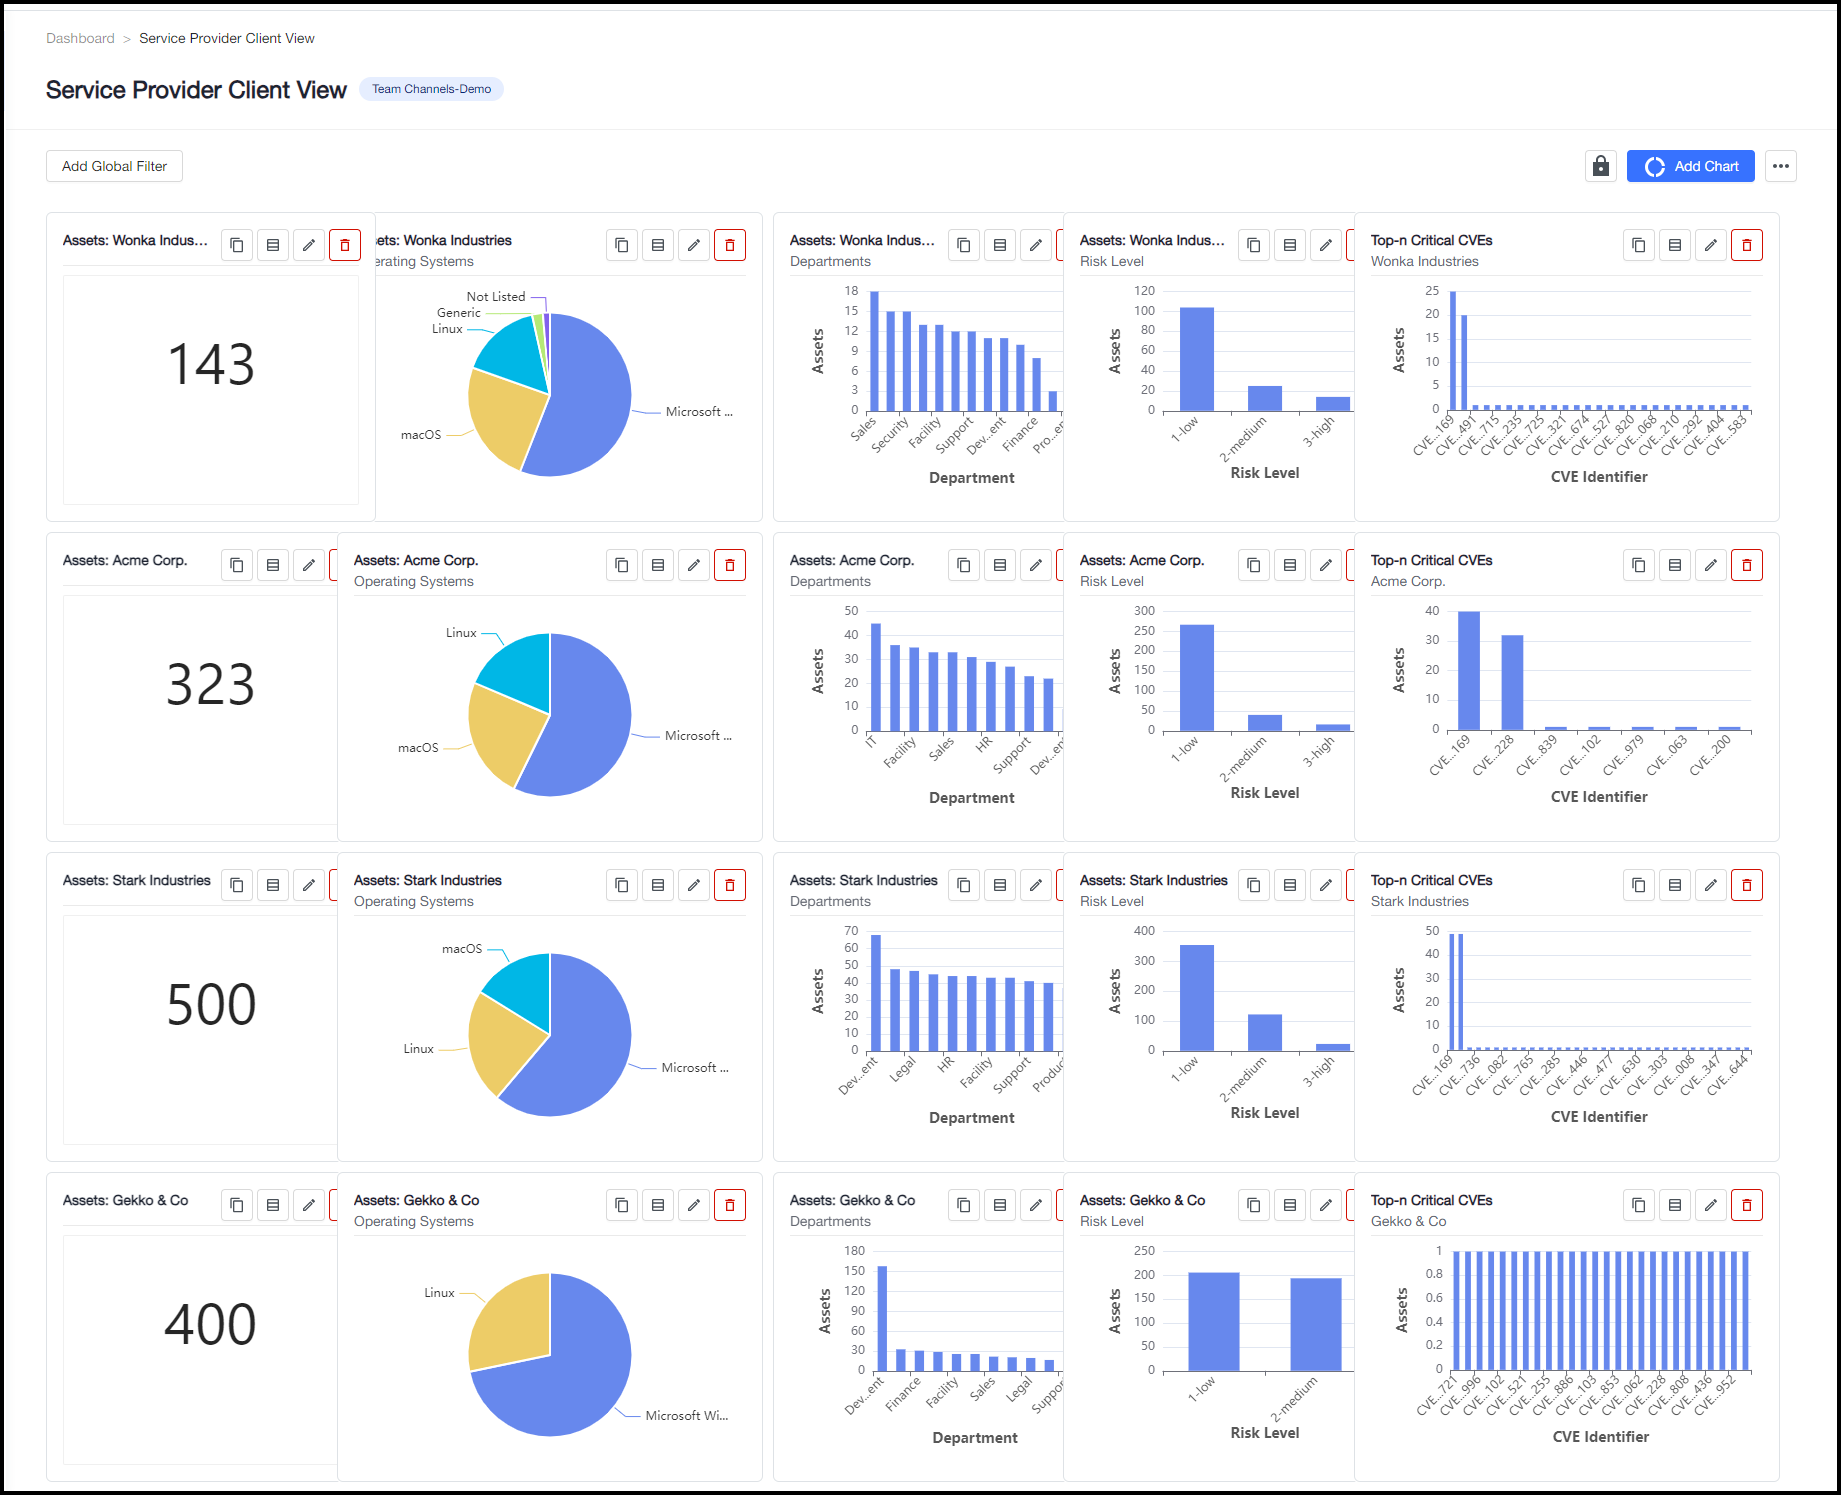Click the Stark Industries asset count 500
Image resolution: width=1841 pixels, height=1495 pixels.
tap(211, 1005)
